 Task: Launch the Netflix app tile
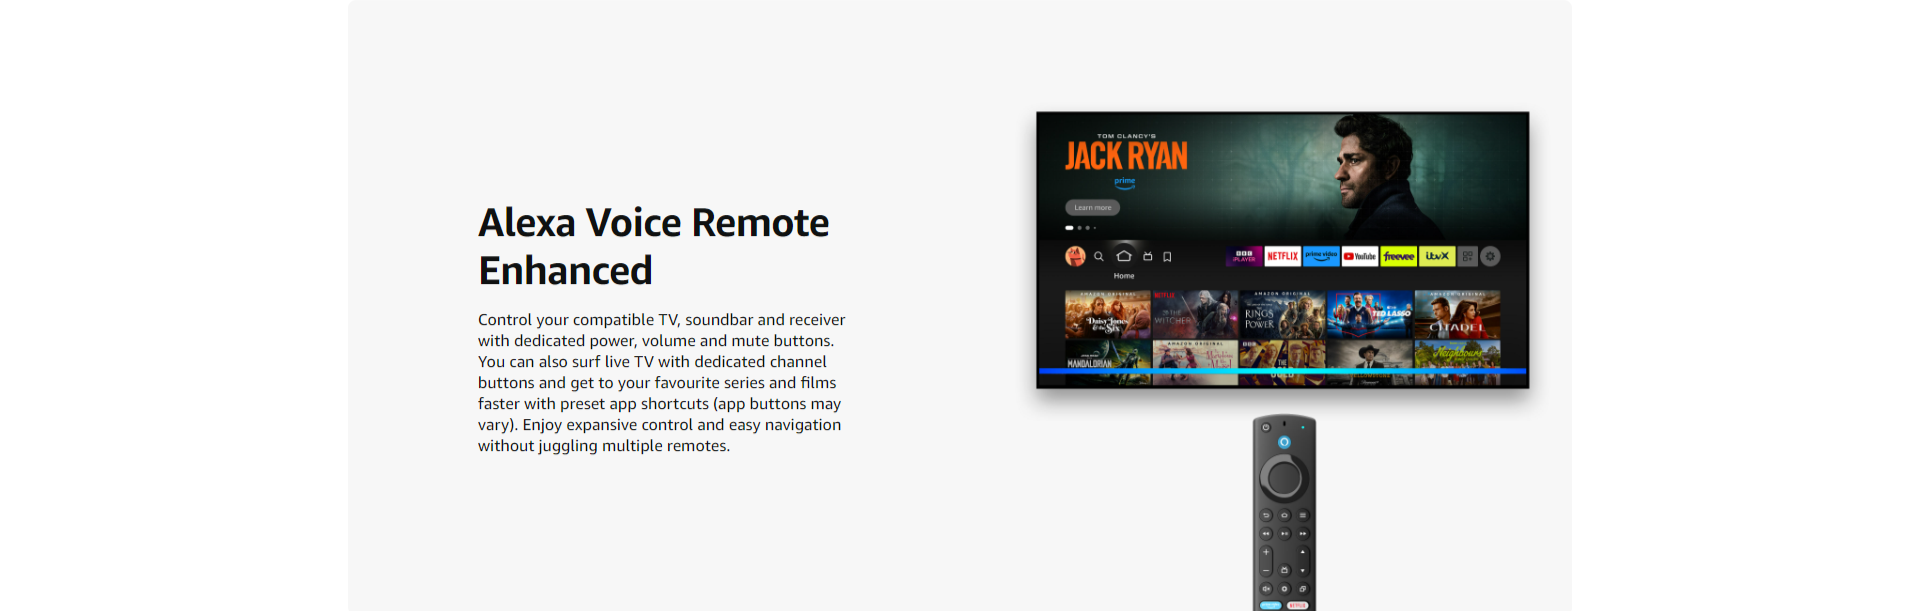(x=1282, y=257)
